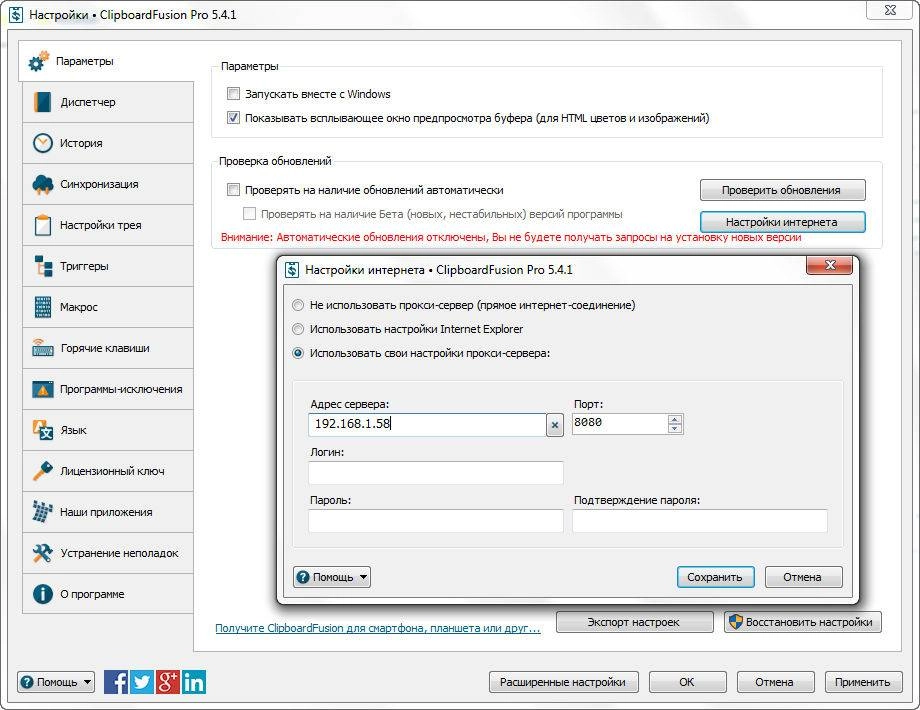
Task: Click the Экспорт настроек button
Action: [634, 622]
